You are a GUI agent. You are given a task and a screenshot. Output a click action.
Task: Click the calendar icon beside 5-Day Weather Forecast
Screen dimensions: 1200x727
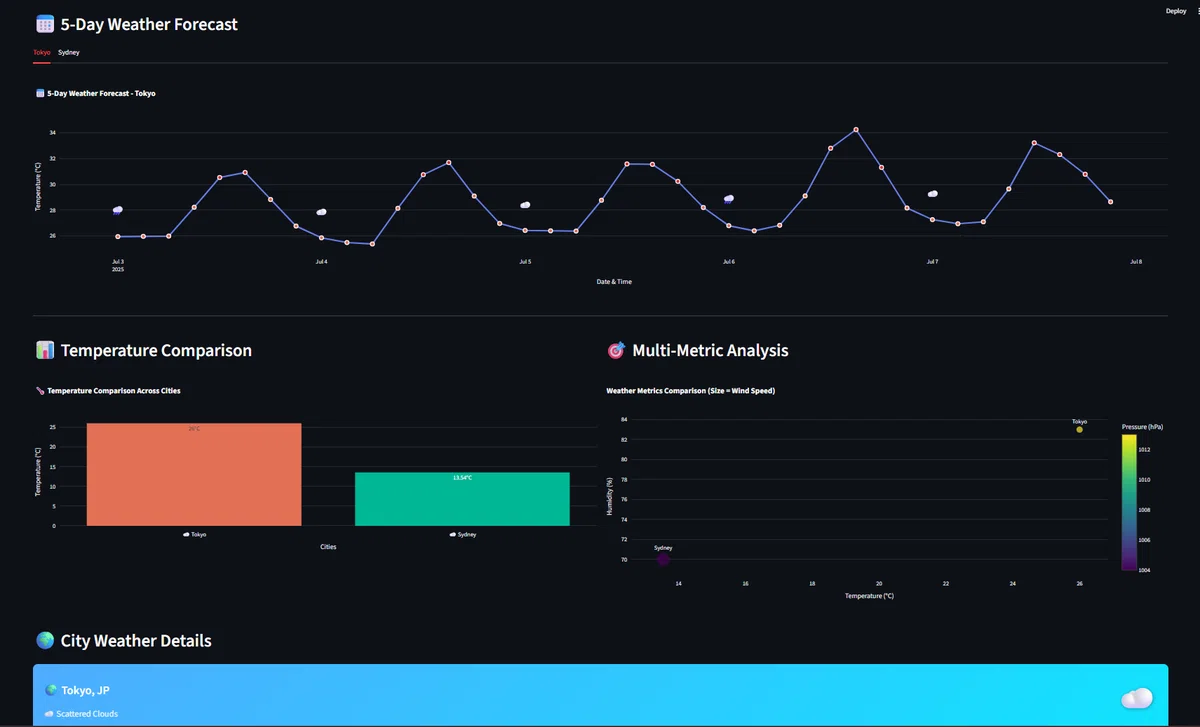coord(44,24)
